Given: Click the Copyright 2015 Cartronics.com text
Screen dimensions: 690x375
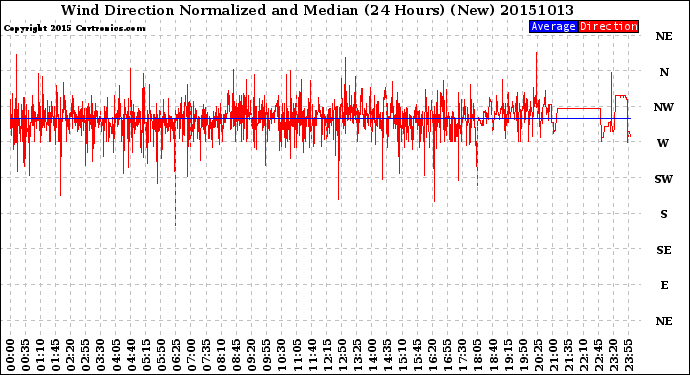Looking at the screenshot, I should [74, 29].
